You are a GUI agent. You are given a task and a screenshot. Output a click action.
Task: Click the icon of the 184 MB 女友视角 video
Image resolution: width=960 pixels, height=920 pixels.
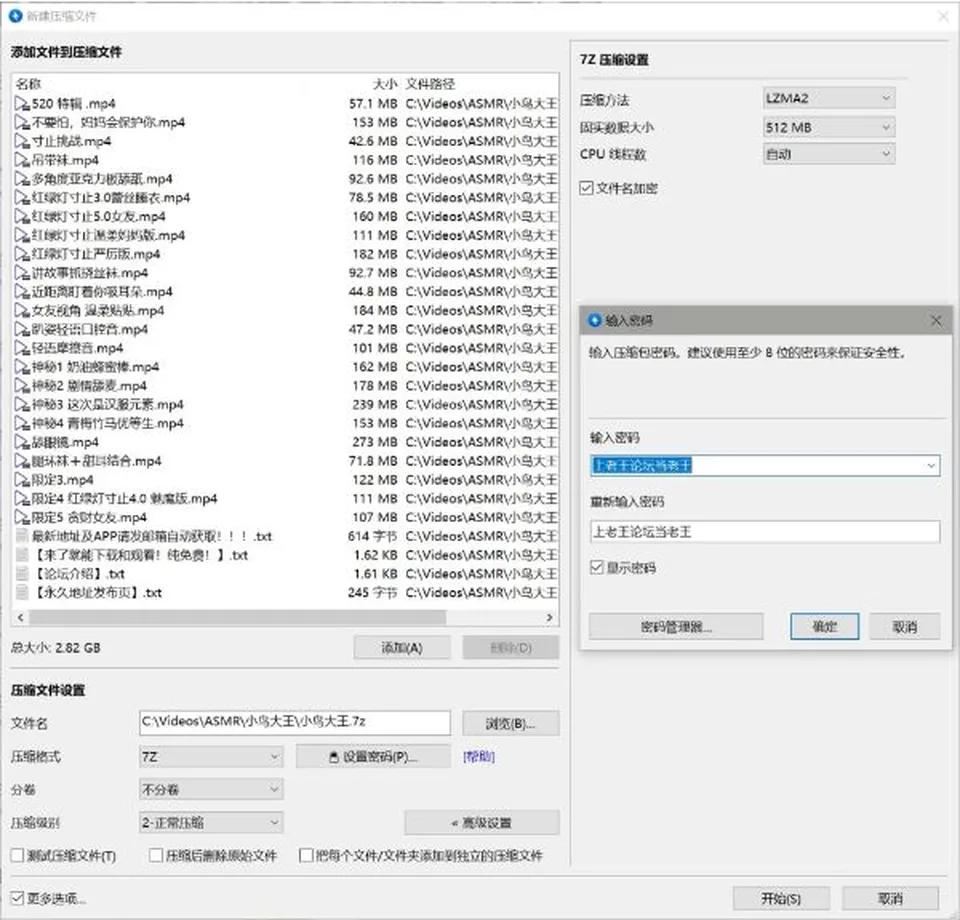pyautogui.click(x=22, y=310)
